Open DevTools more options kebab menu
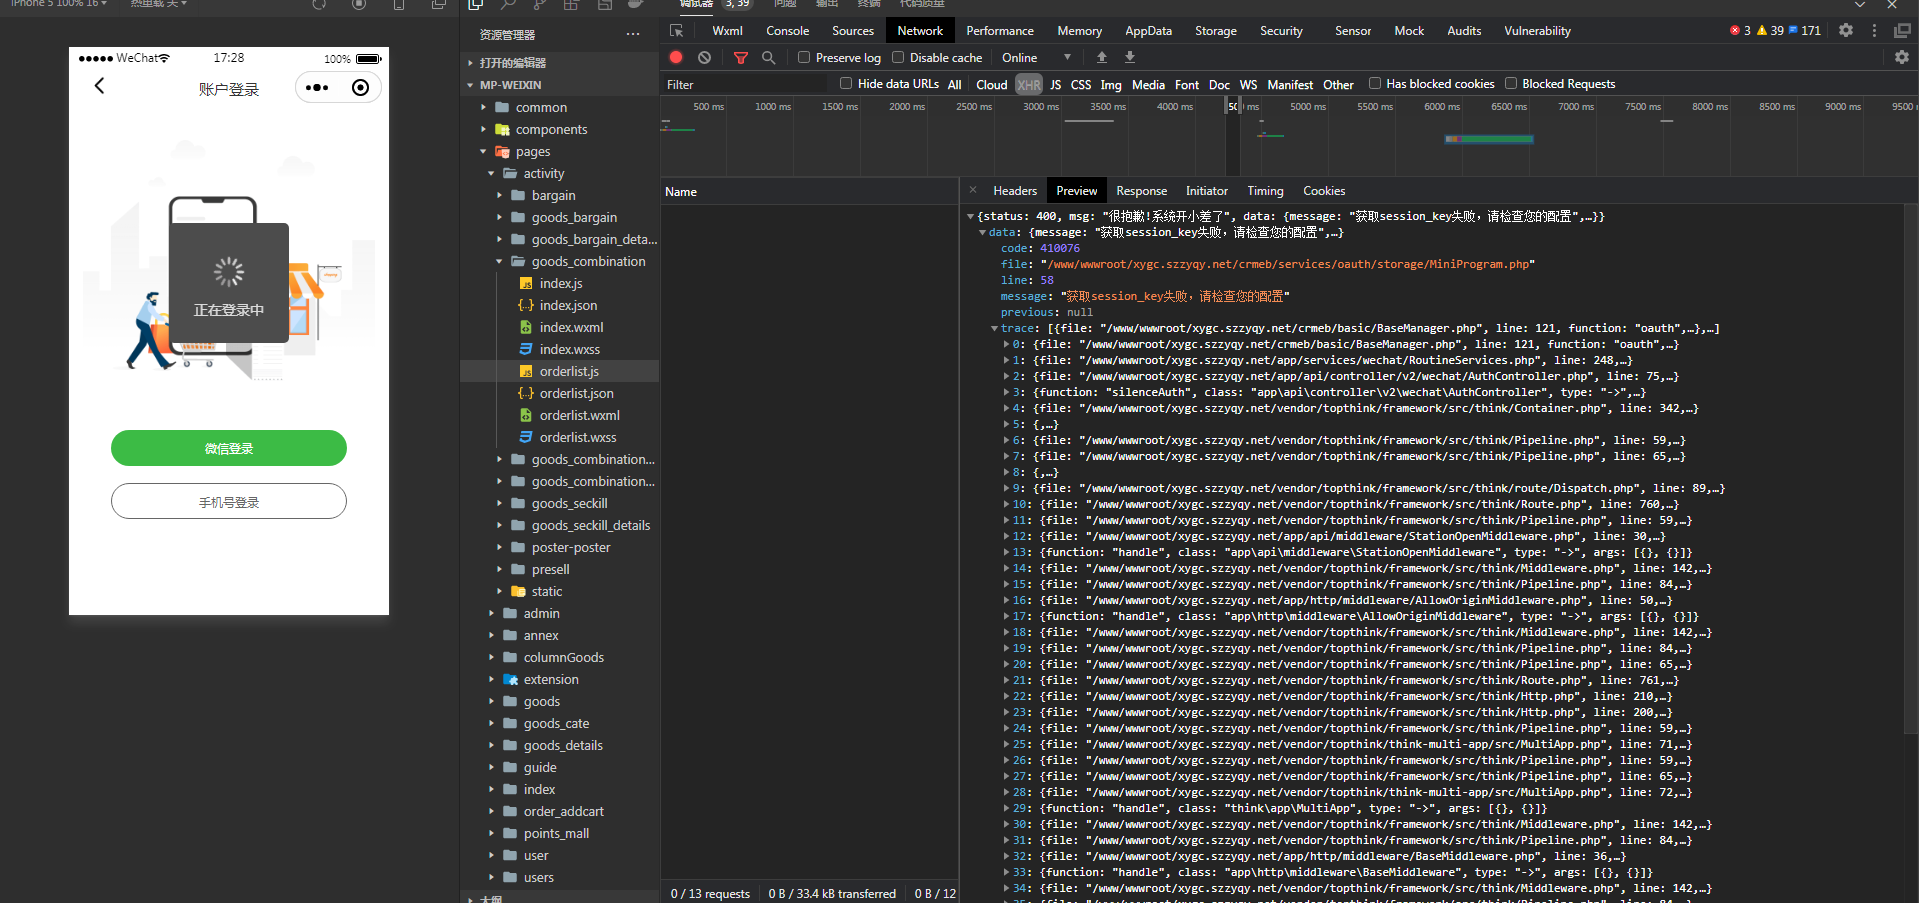Screen dimensions: 1919x903 coord(1875,31)
